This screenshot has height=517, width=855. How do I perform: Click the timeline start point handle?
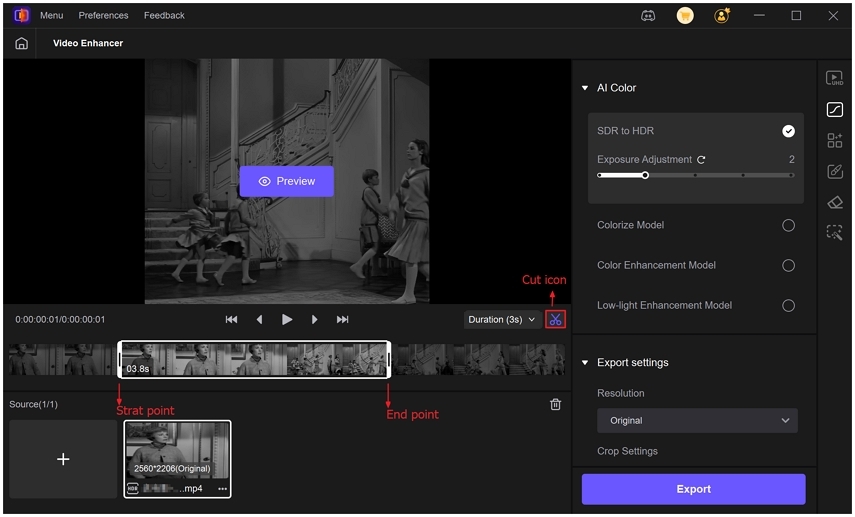(x=120, y=359)
